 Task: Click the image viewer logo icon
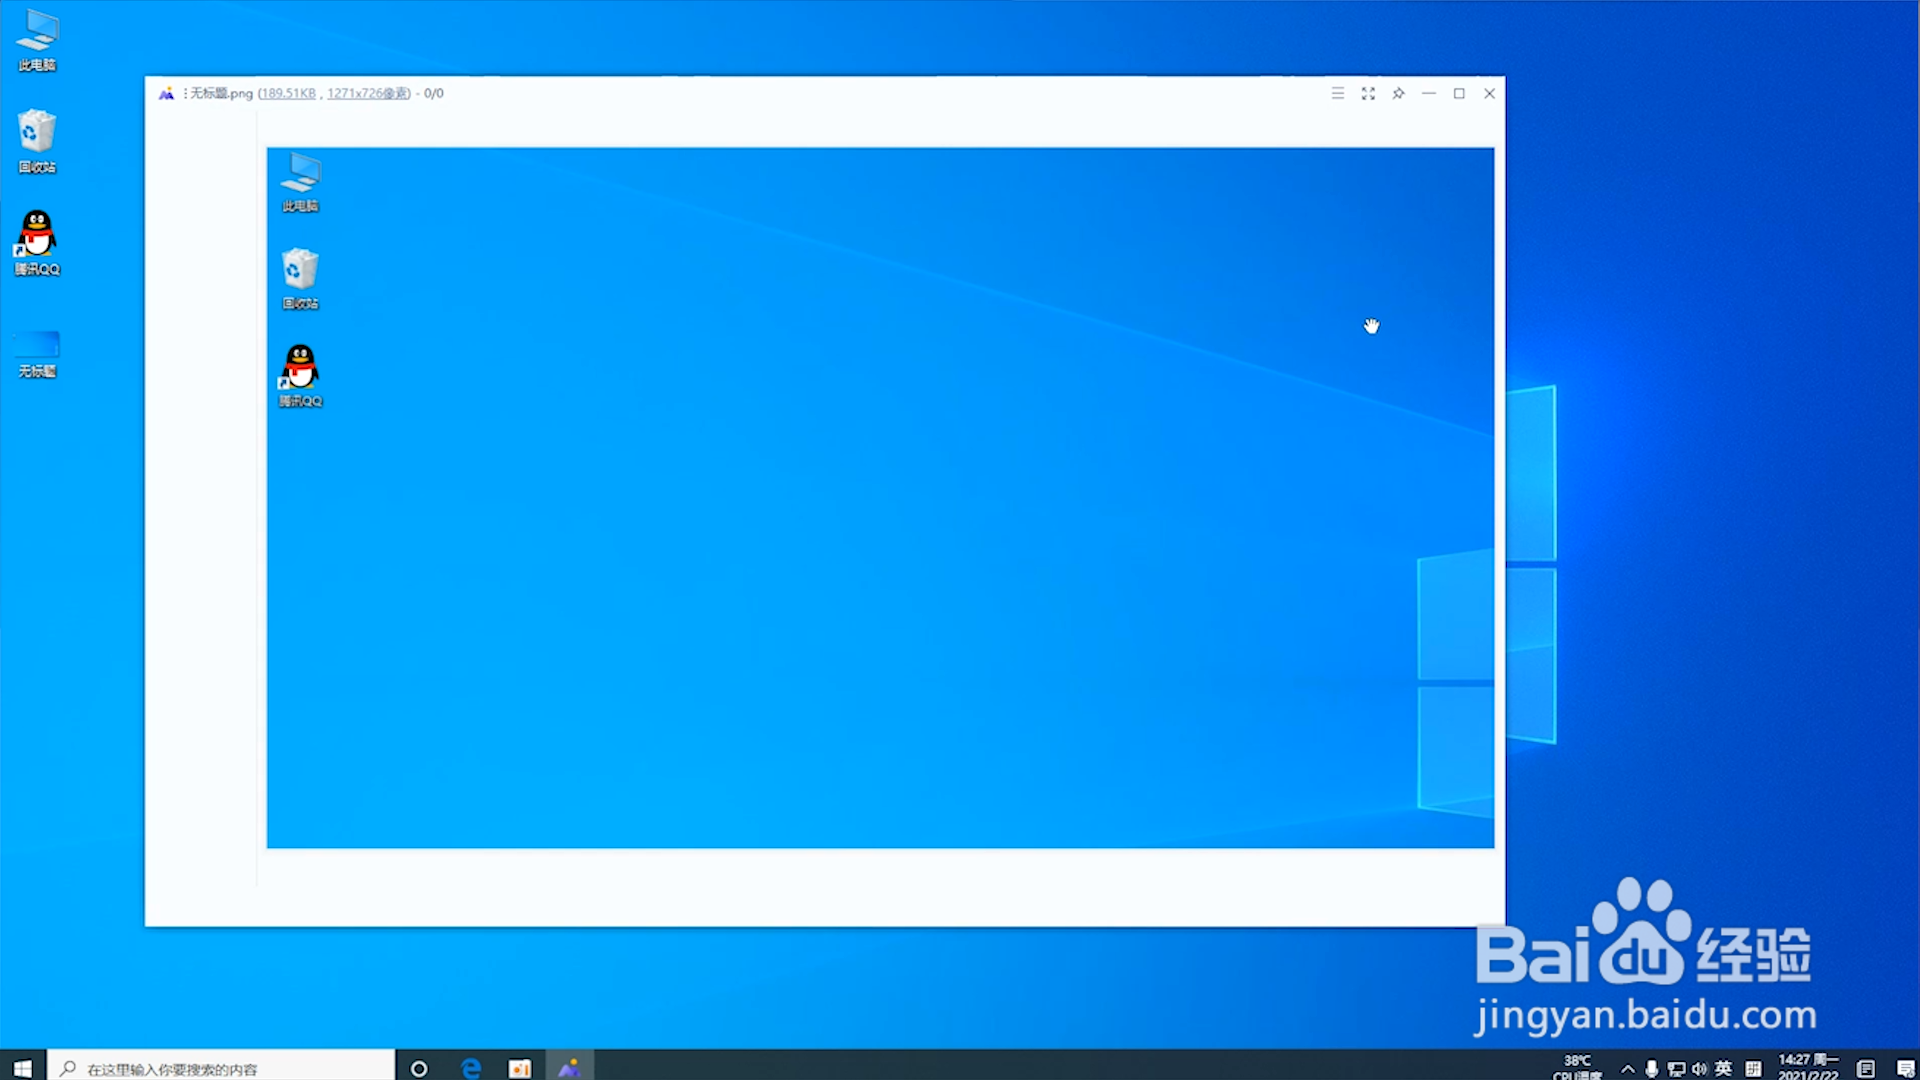(166, 93)
